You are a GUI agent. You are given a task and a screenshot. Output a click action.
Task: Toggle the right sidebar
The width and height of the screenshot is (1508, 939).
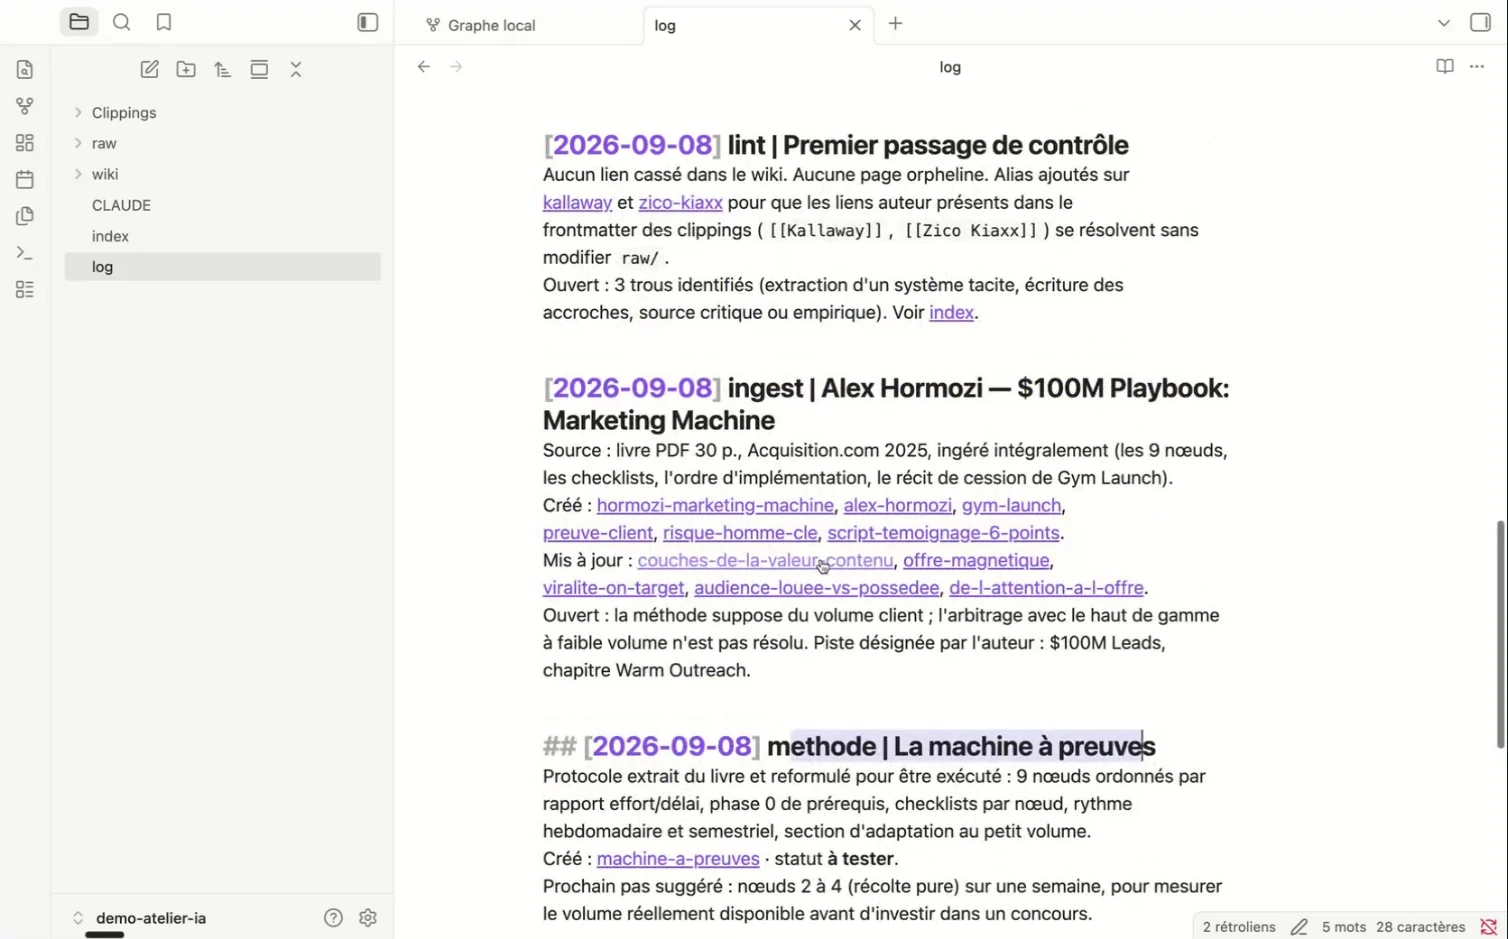1481,22
